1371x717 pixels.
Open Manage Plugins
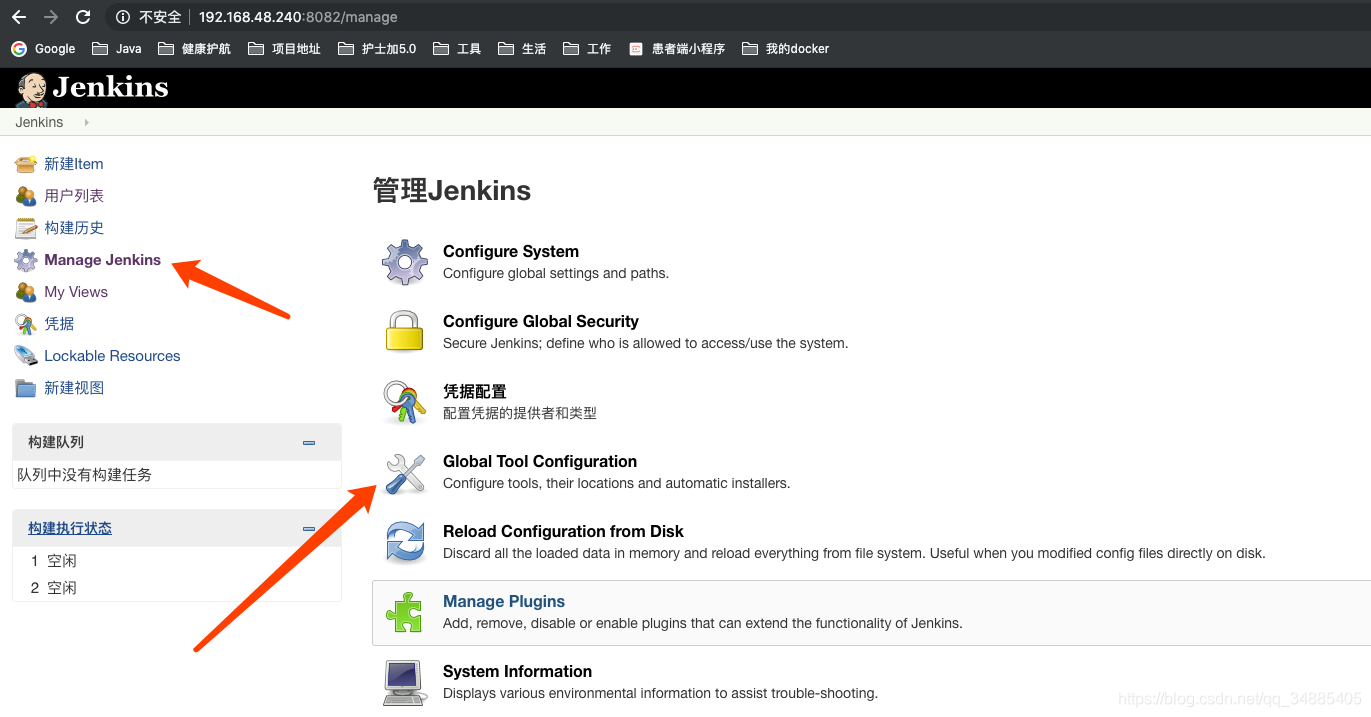(x=504, y=602)
